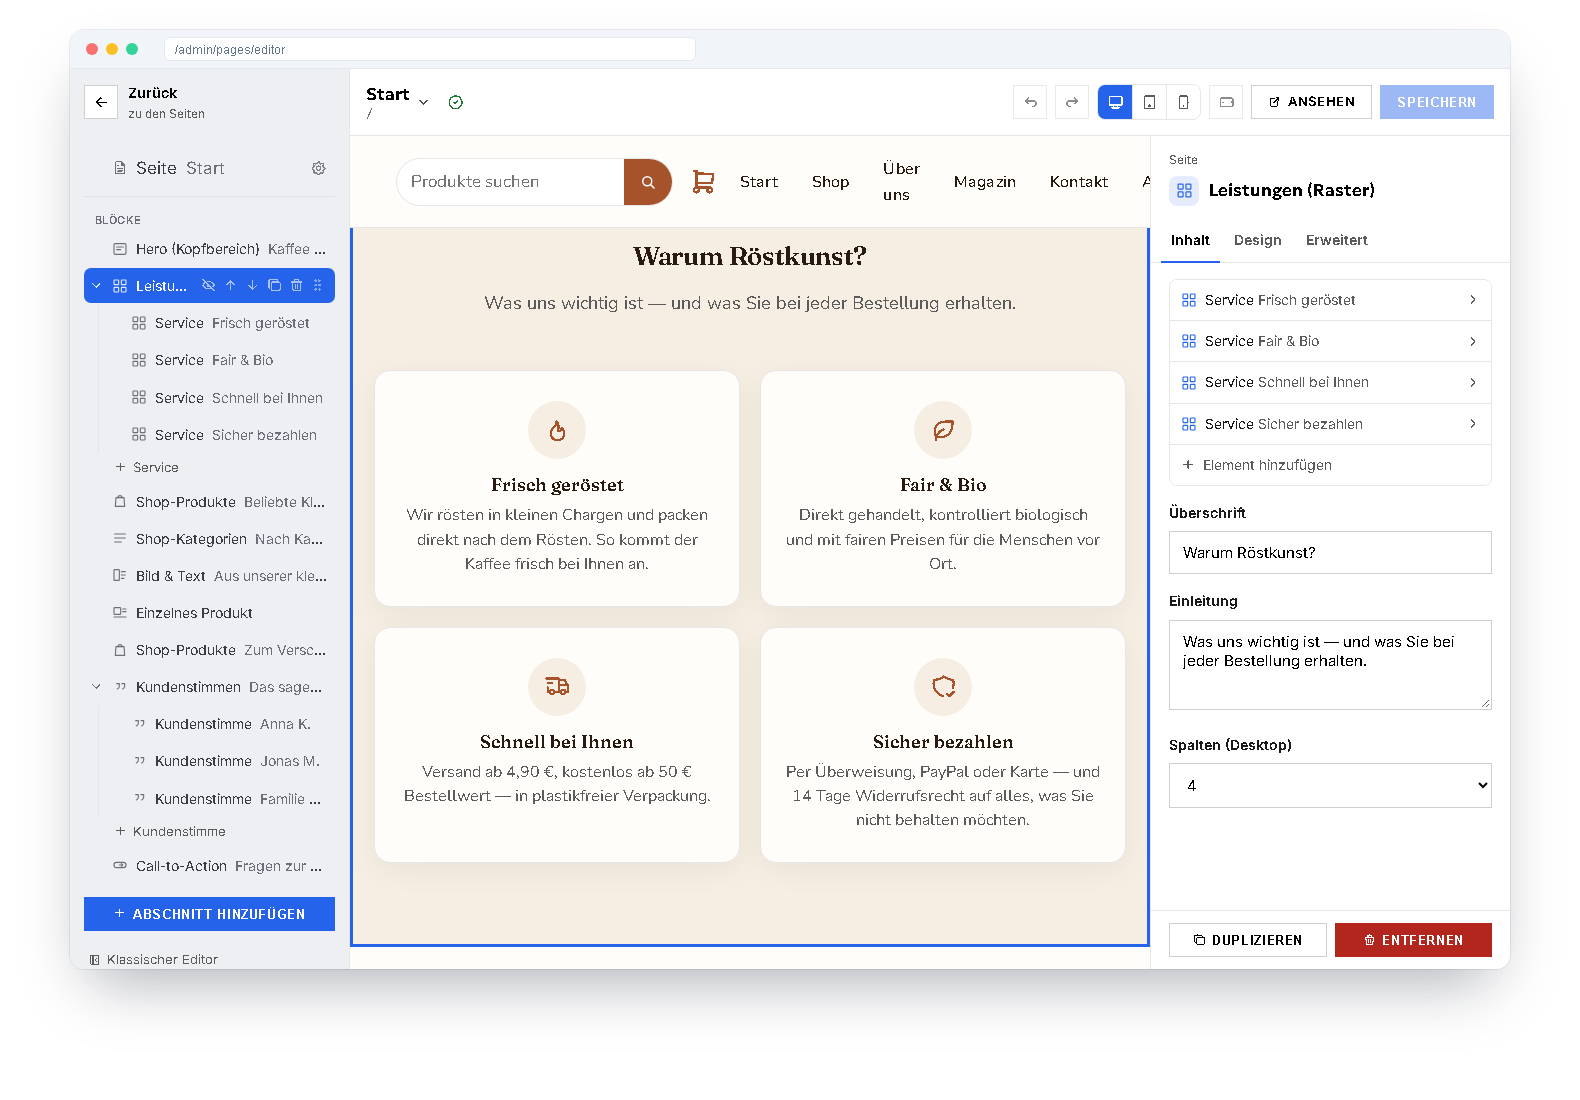This screenshot has width=1580, height=1100.
Task: Switch preview to mobile phone view
Action: pyautogui.click(x=1184, y=102)
